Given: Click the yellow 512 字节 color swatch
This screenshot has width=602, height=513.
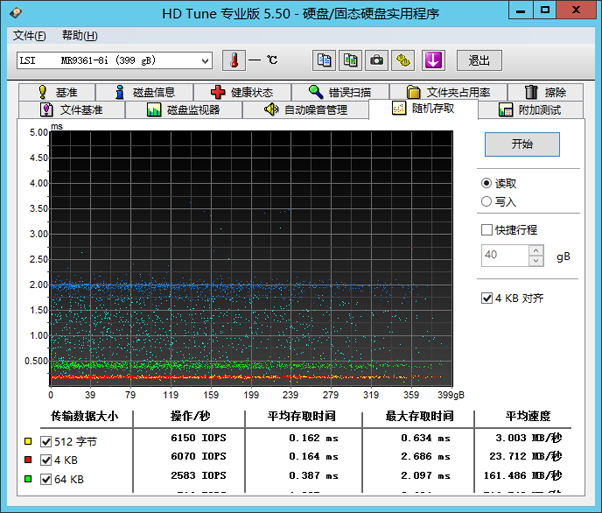Looking at the screenshot, I should pos(28,441).
